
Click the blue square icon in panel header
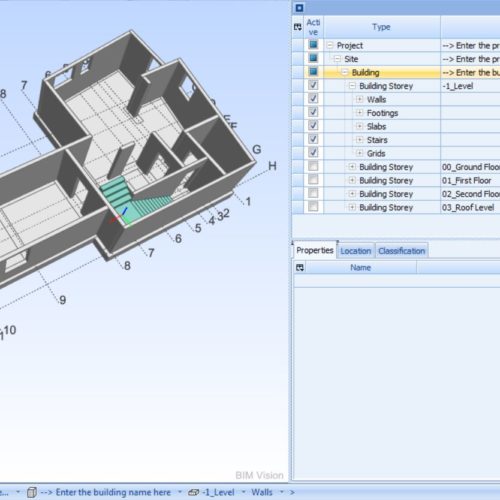tap(299, 8)
